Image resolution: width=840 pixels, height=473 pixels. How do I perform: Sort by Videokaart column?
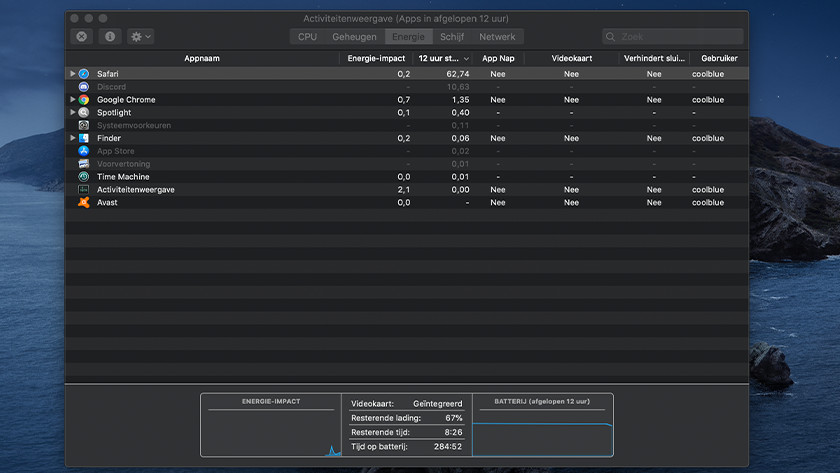click(x=572, y=58)
